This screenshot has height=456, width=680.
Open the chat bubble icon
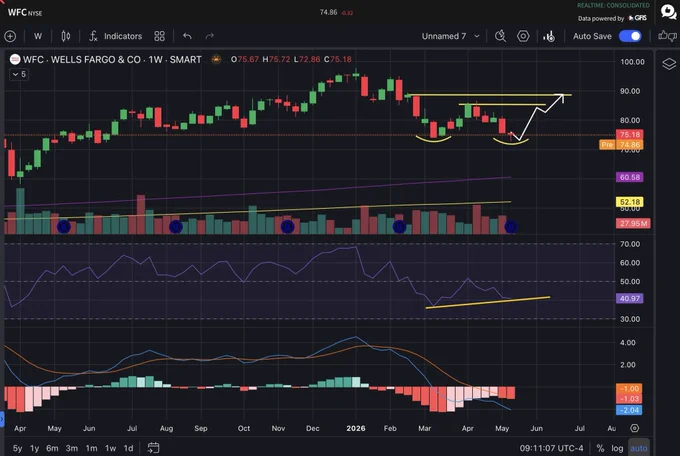click(x=668, y=11)
